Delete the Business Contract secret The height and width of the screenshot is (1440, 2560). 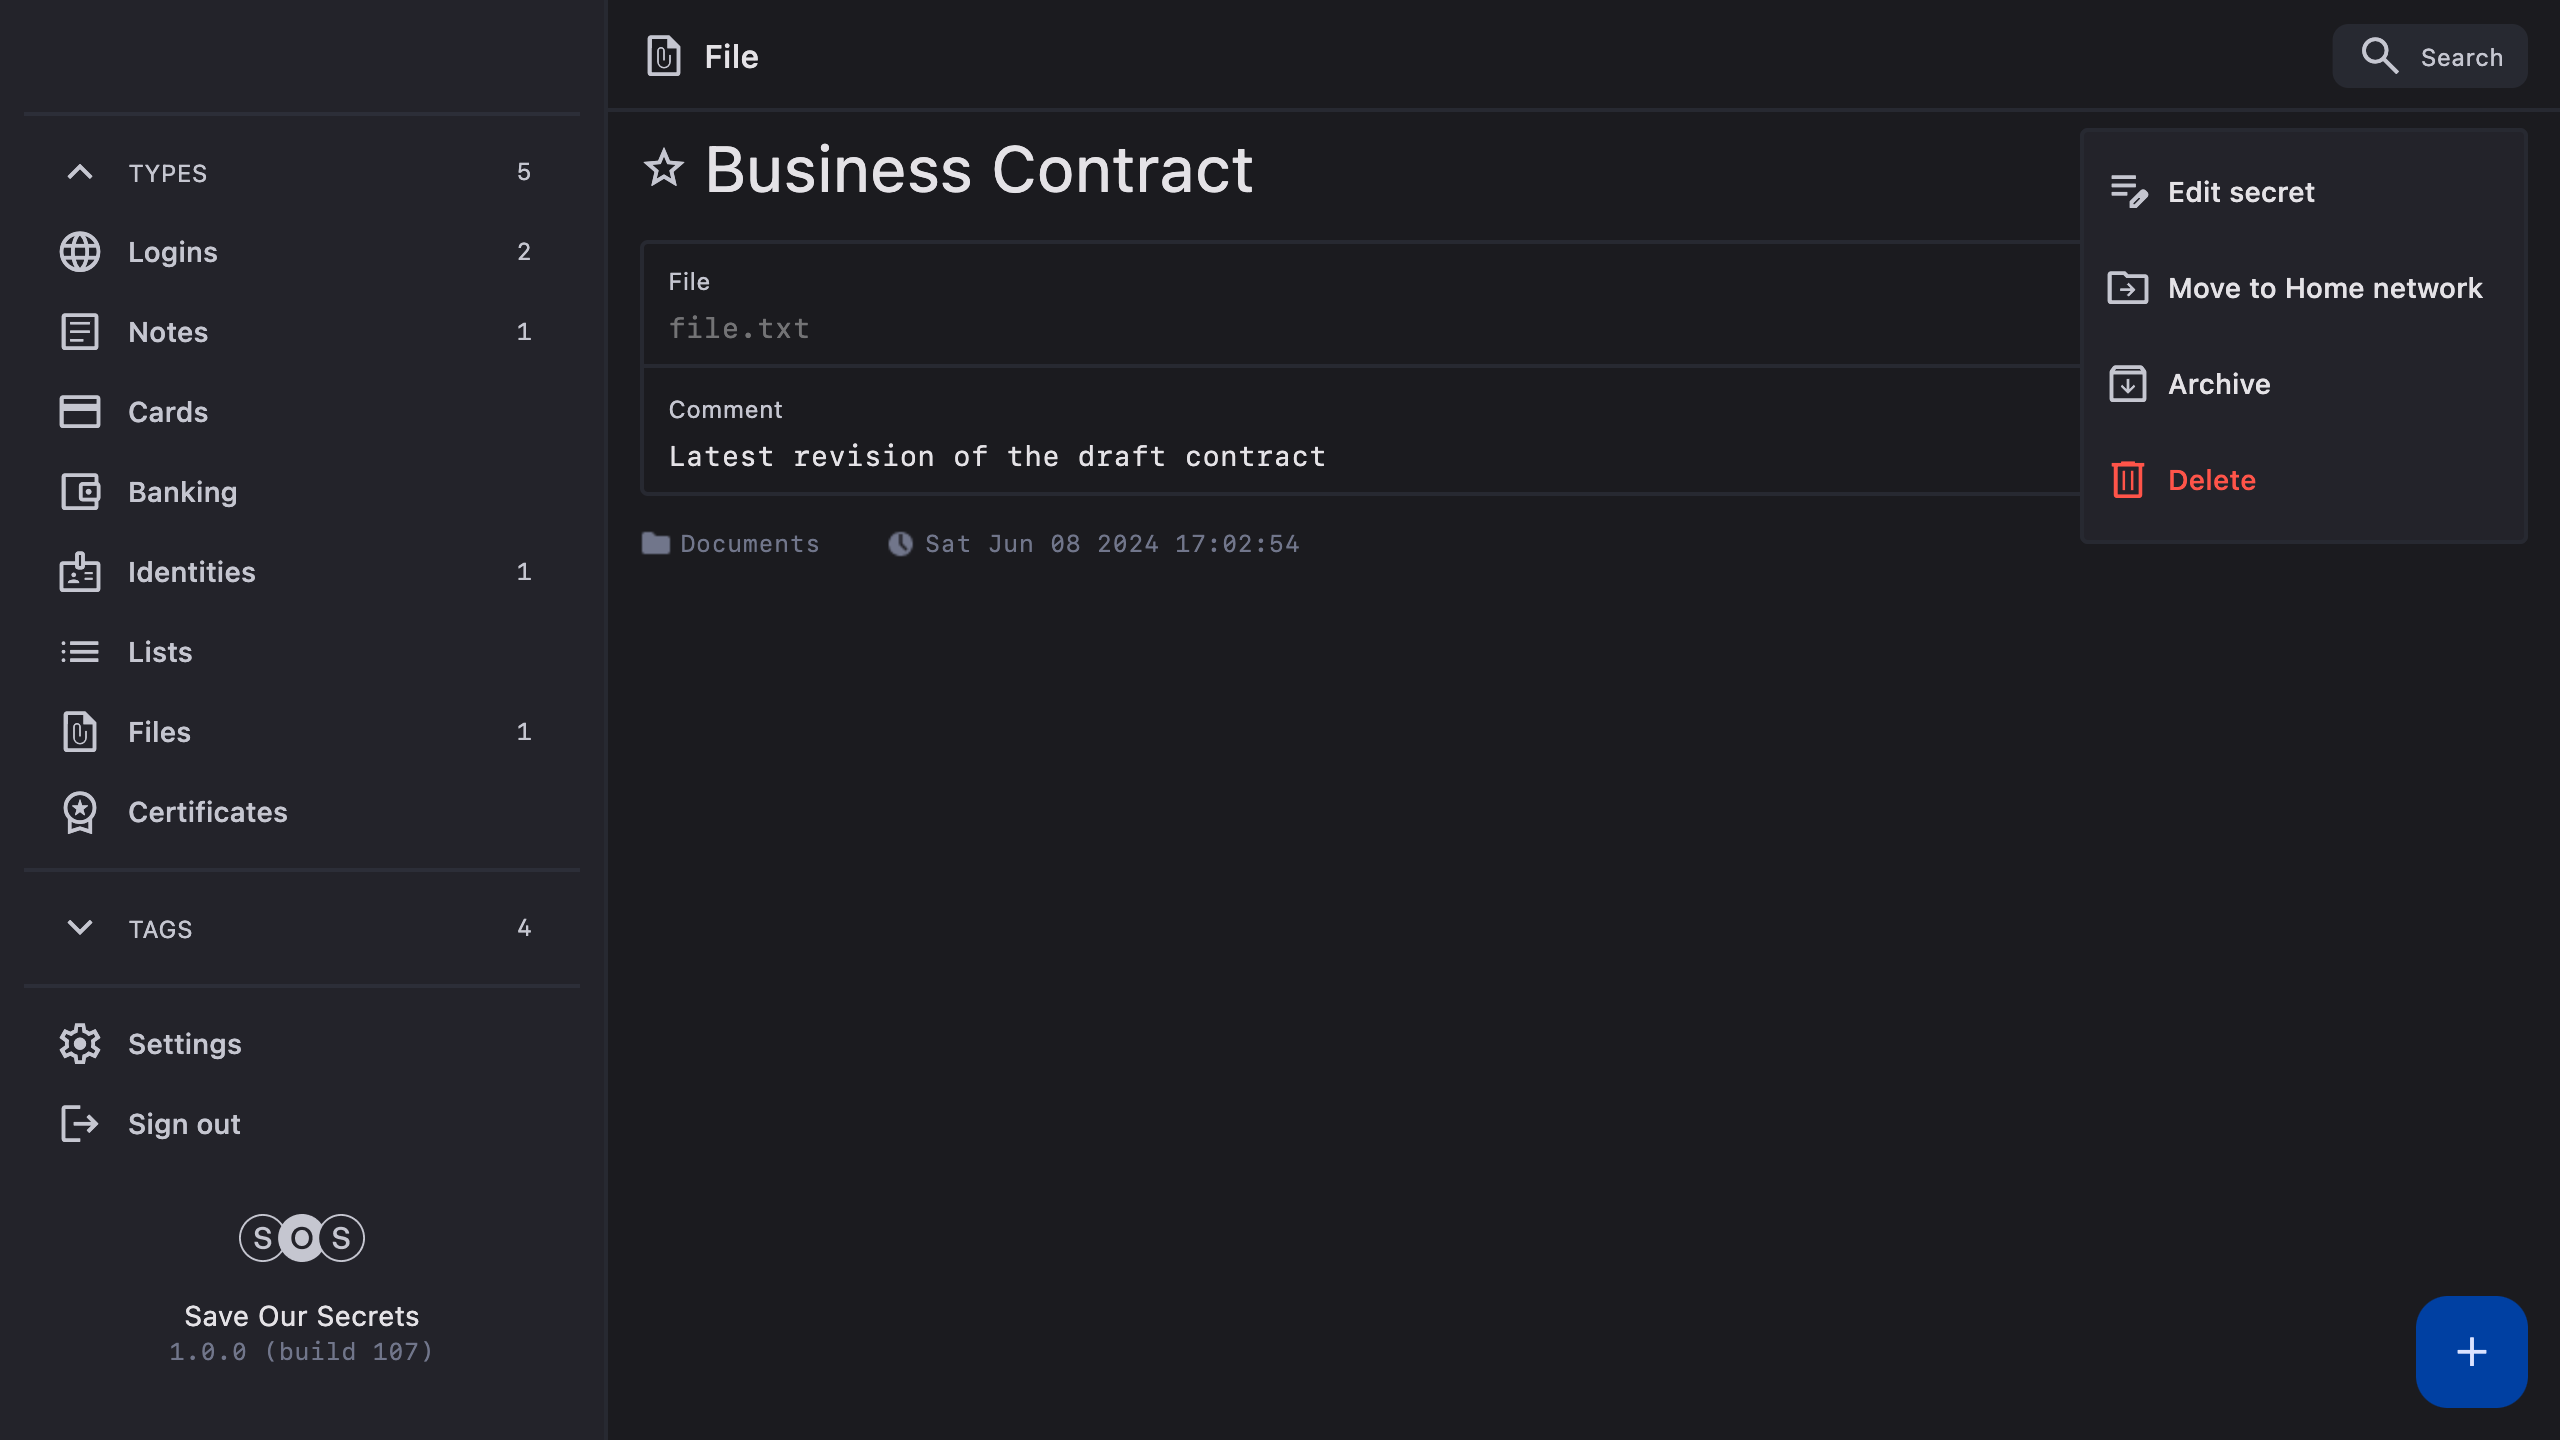pos(2210,480)
